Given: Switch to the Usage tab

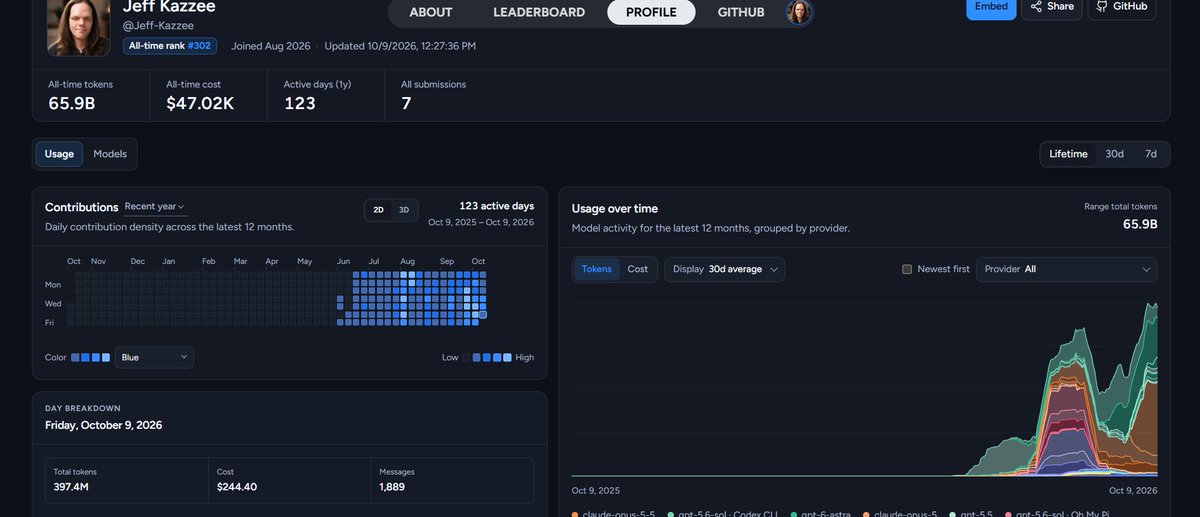Looking at the screenshot, I should point(59,154).
